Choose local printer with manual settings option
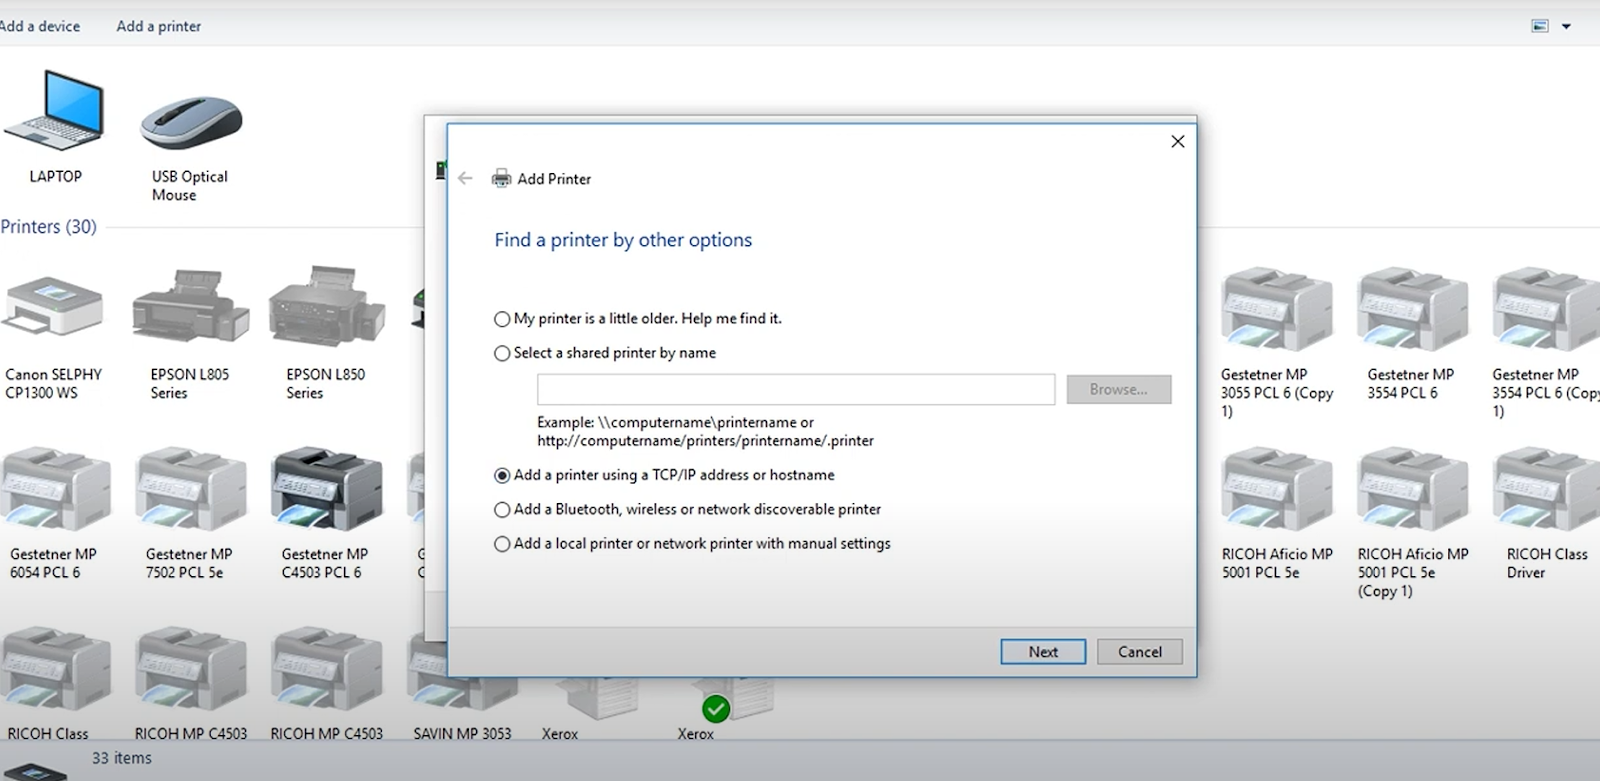The height and width of the screenshot is (781, 1600). coord(502,544)
